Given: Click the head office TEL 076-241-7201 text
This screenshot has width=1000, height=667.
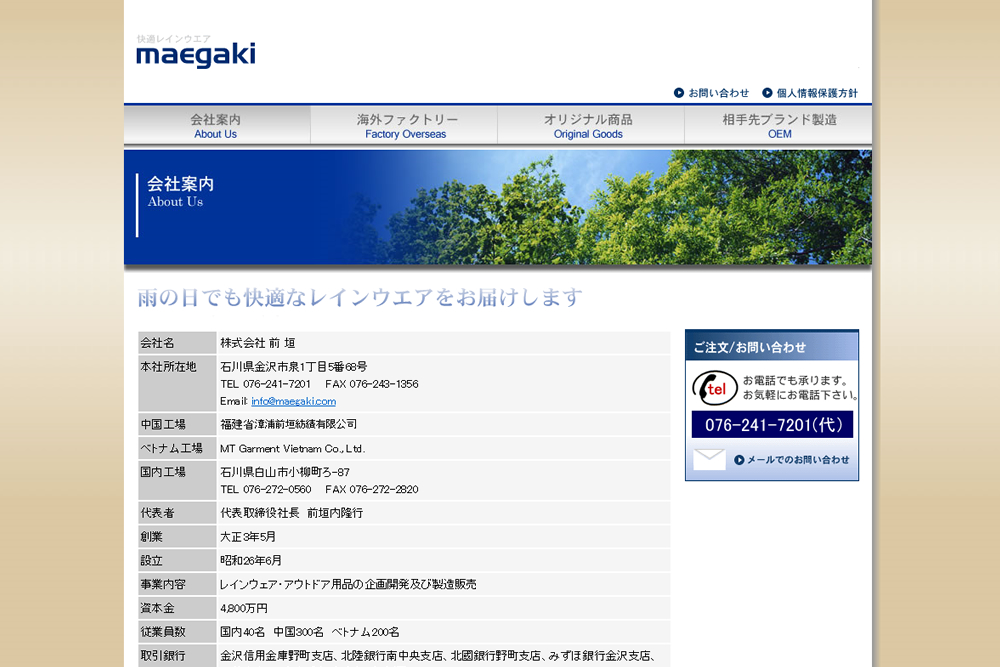Looking at the screenshot, I should (265, 384).
